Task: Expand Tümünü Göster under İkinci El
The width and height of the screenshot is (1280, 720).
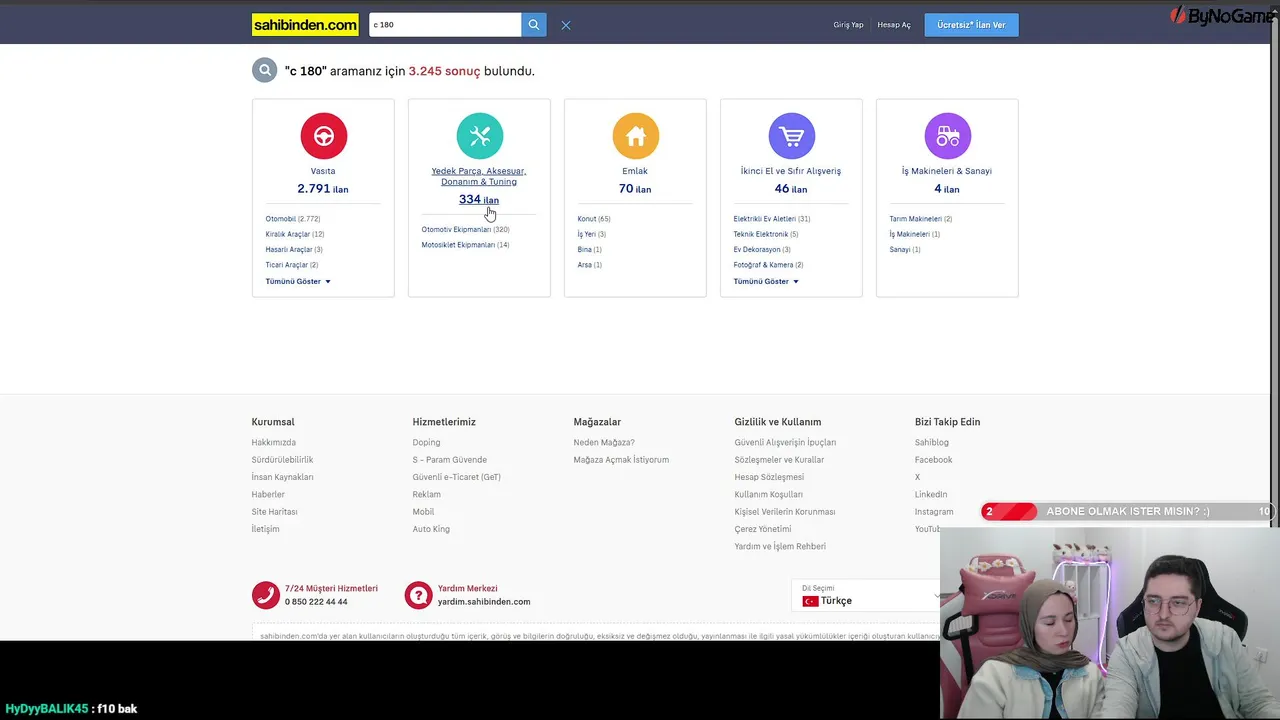Action: click(766, 282)
